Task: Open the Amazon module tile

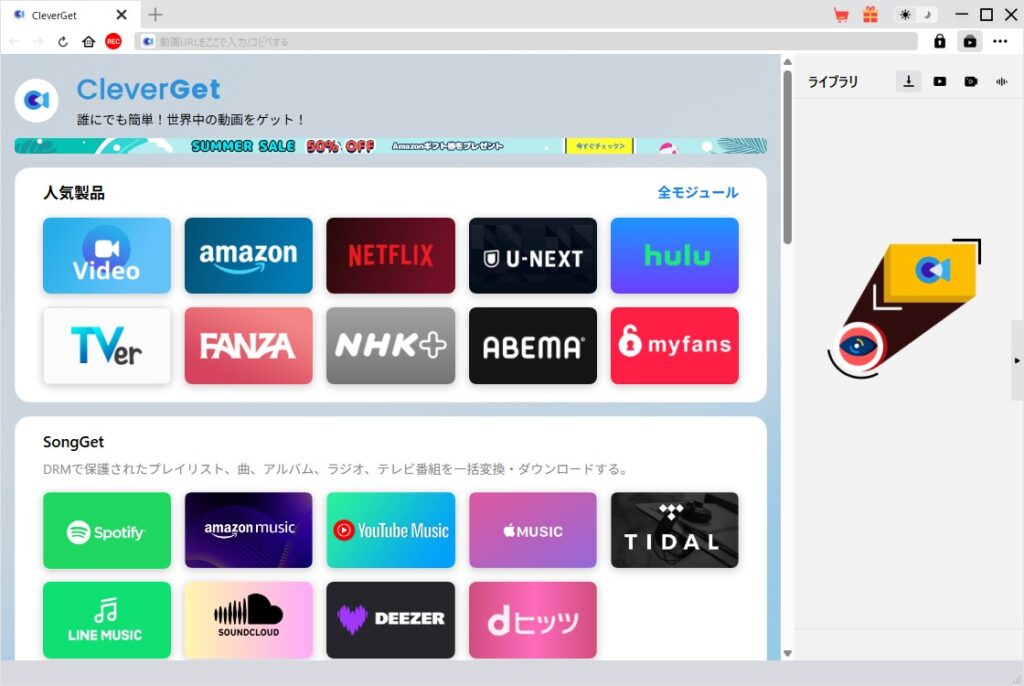Action: pyautogui.click(x=248, y=255)
